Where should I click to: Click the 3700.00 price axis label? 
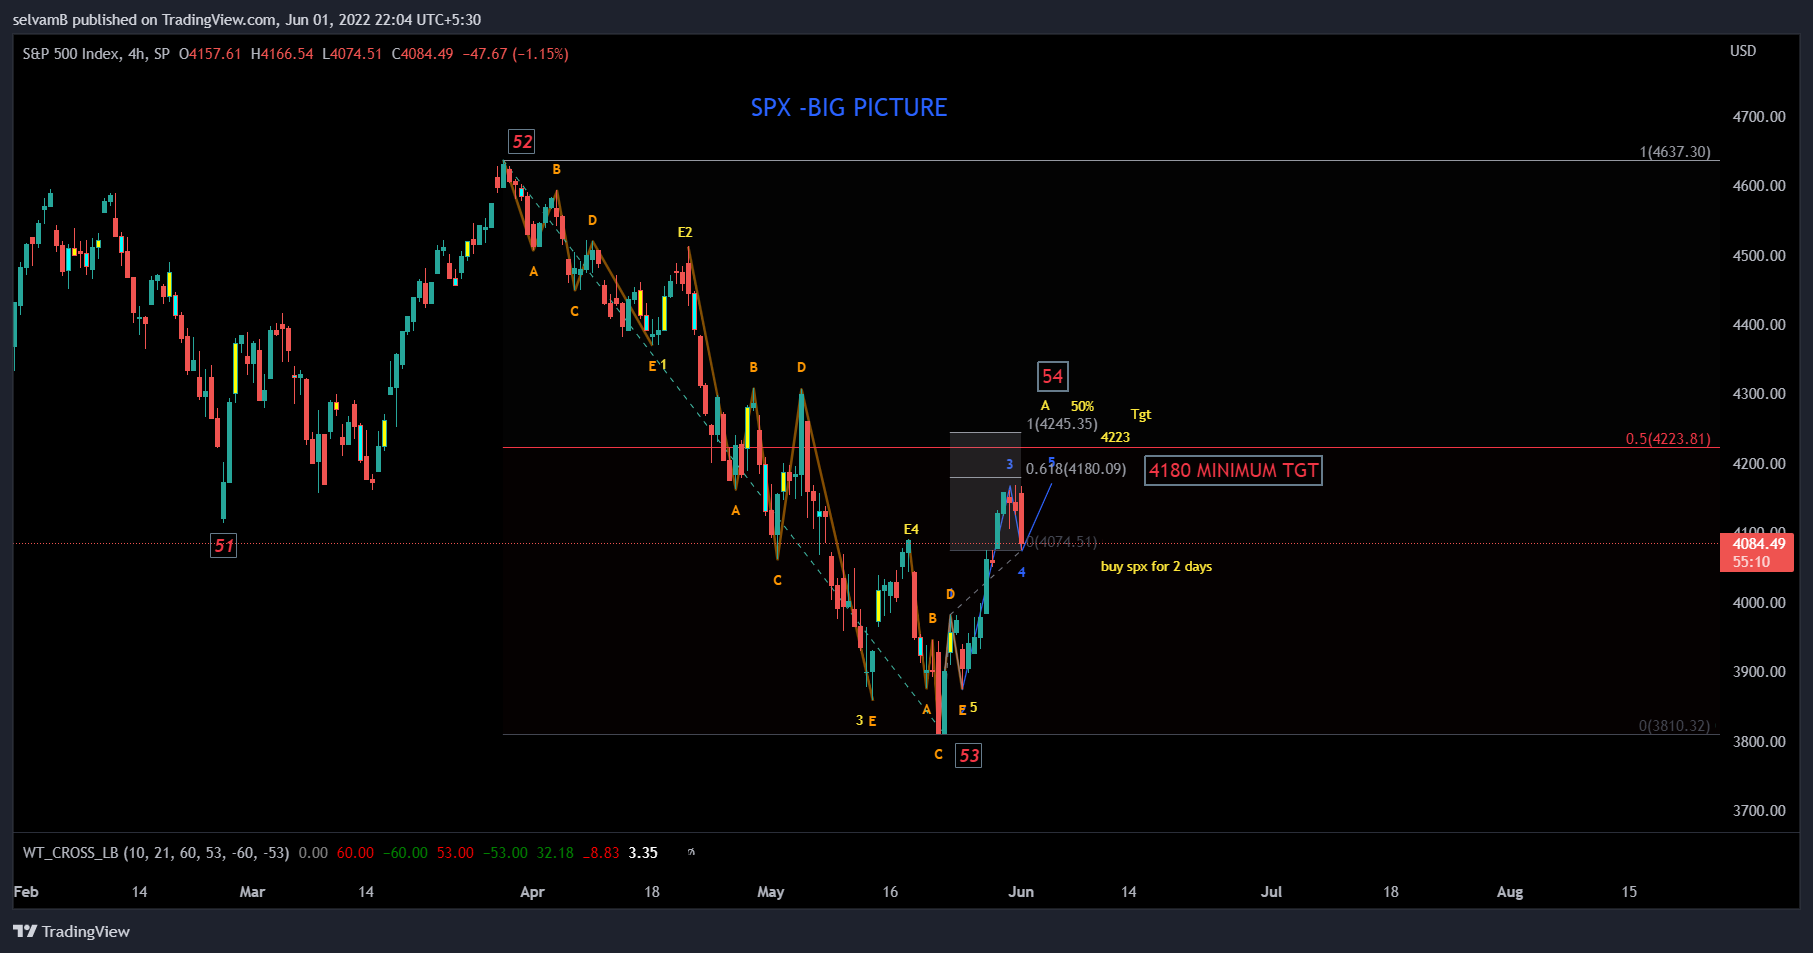1759,811
